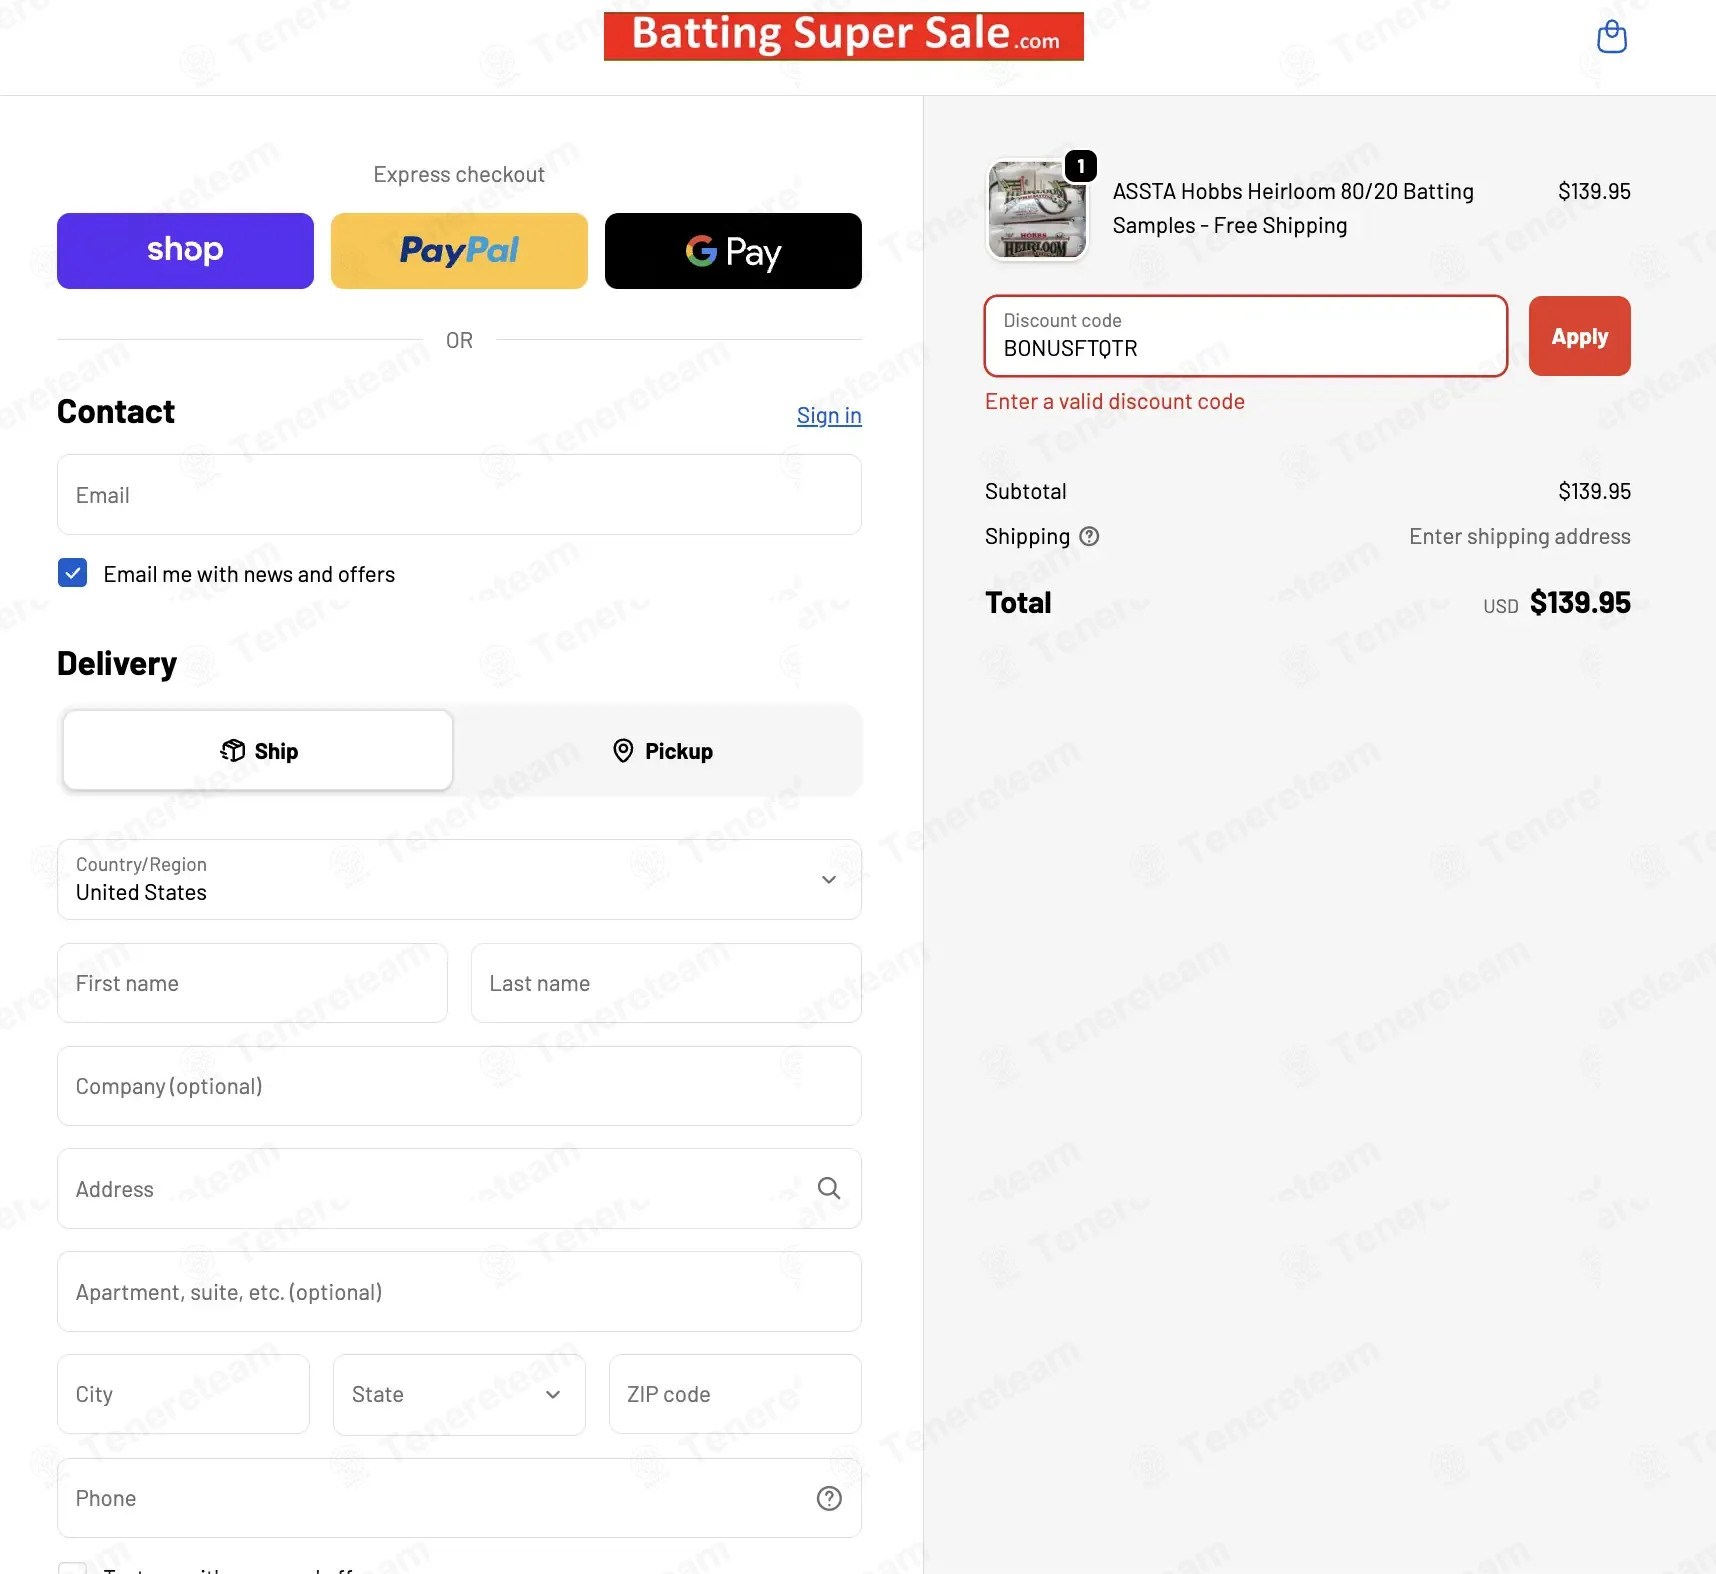Screen dimensions: 1716x1574
Task: Click the Batting Super Sale logo
Action: (x=843, y=36)
